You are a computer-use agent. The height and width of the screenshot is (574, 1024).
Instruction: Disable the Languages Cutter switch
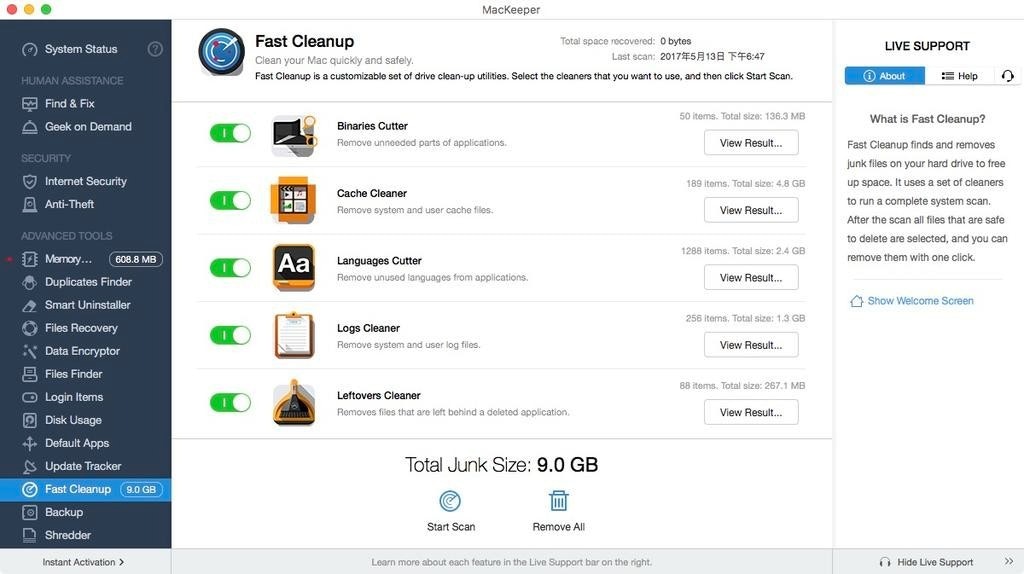tap(230, 268)
